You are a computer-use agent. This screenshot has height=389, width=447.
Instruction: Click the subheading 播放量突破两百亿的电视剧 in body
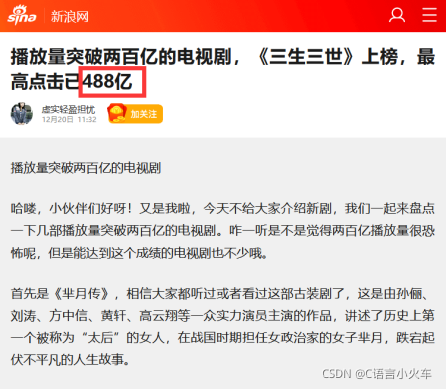(x=86, y=168)
